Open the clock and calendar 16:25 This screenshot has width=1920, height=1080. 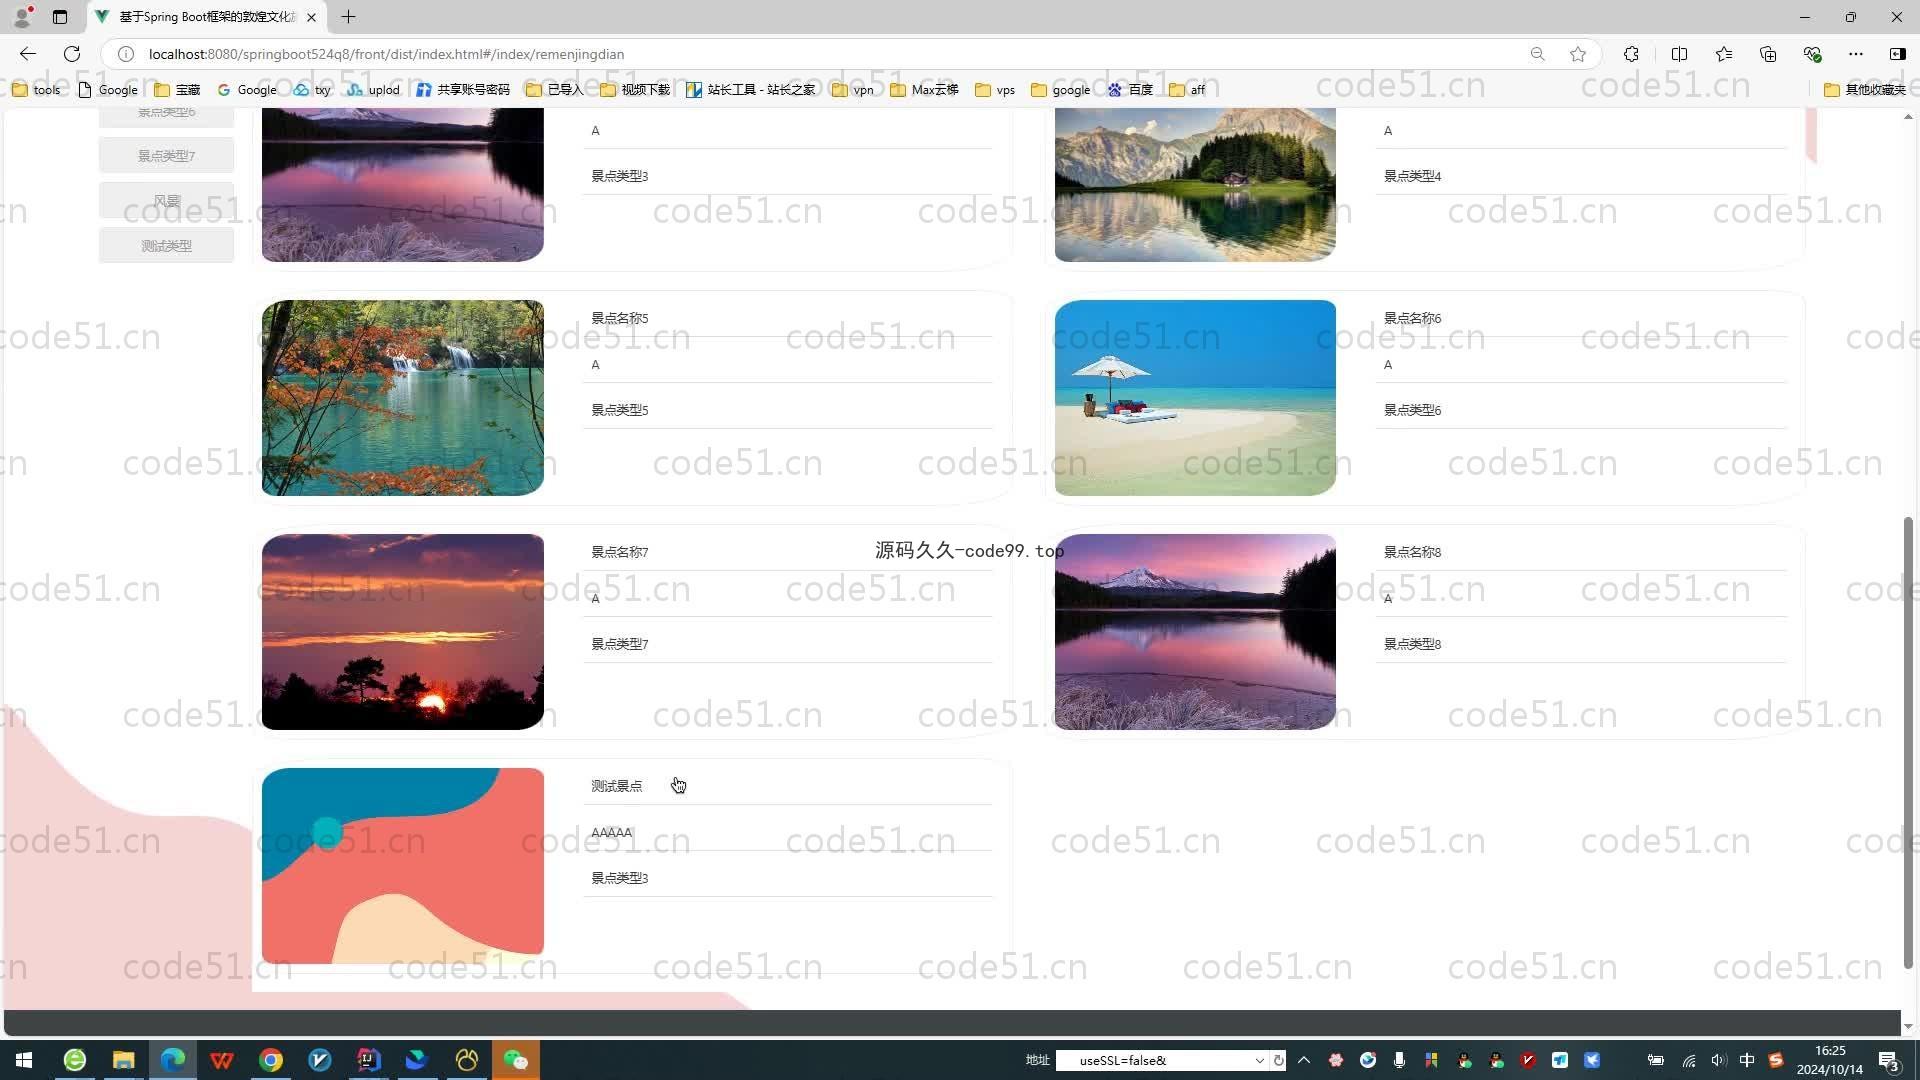[1830, 1060]
